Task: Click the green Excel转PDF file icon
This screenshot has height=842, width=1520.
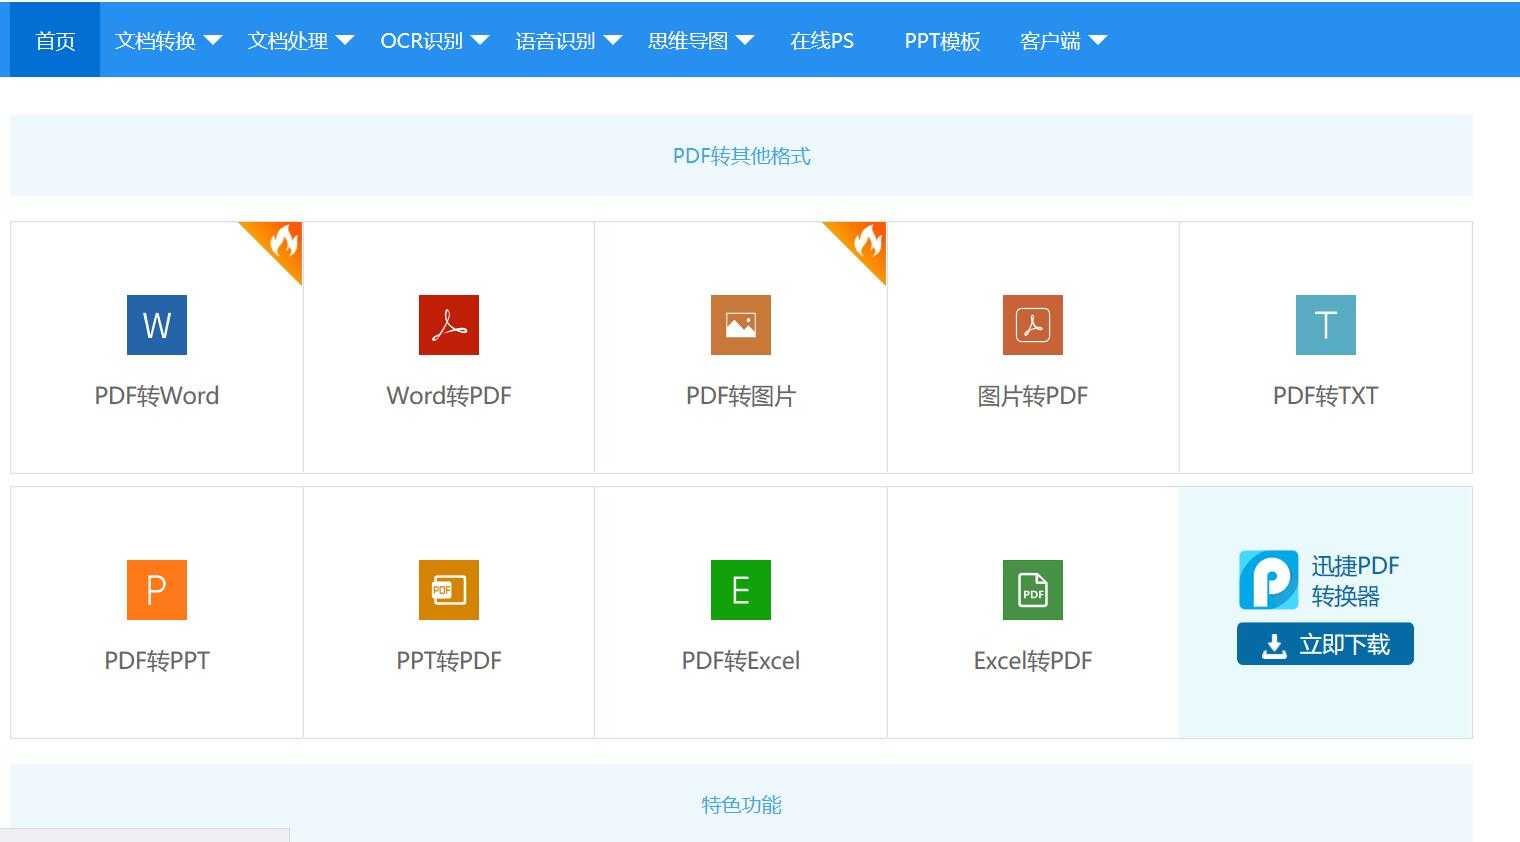Action: (1033, 590)
